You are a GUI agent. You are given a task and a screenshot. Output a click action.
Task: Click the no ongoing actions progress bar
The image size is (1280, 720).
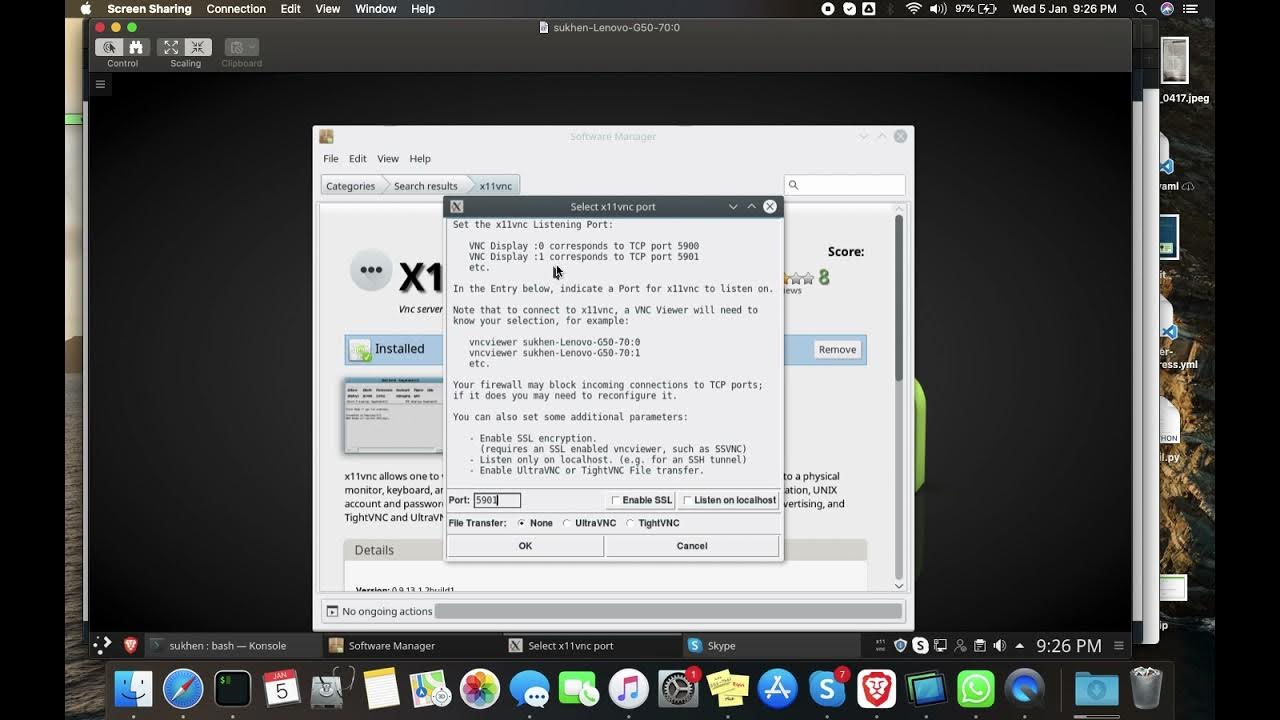click(668, 611)
